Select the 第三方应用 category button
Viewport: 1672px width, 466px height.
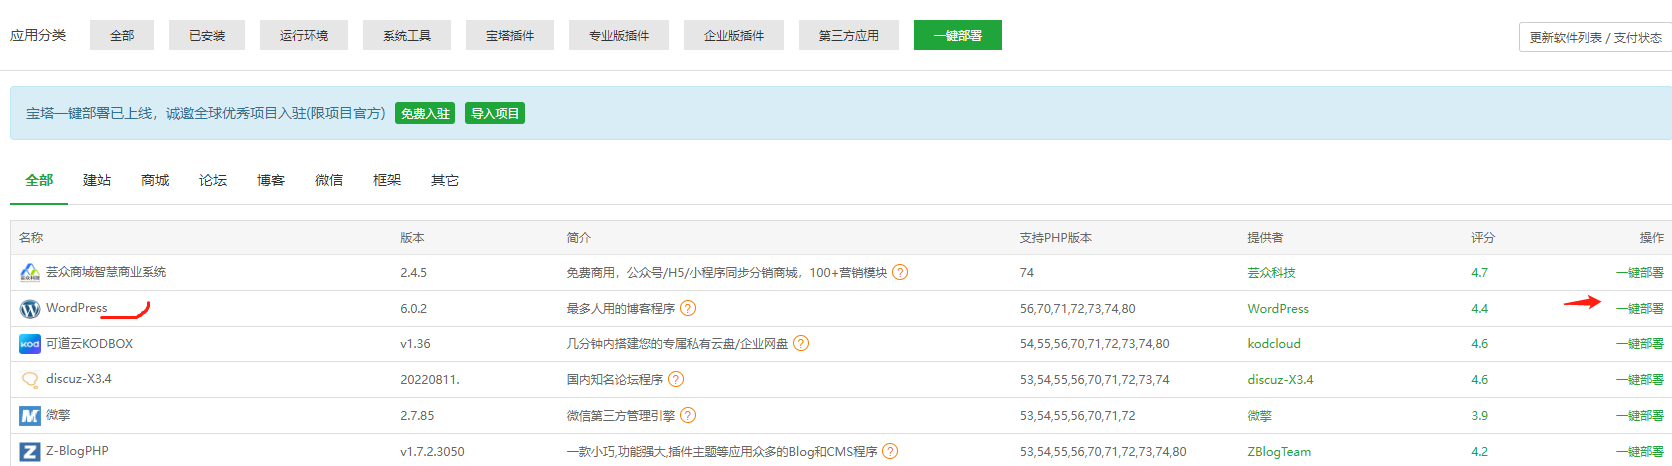[849, 35]
